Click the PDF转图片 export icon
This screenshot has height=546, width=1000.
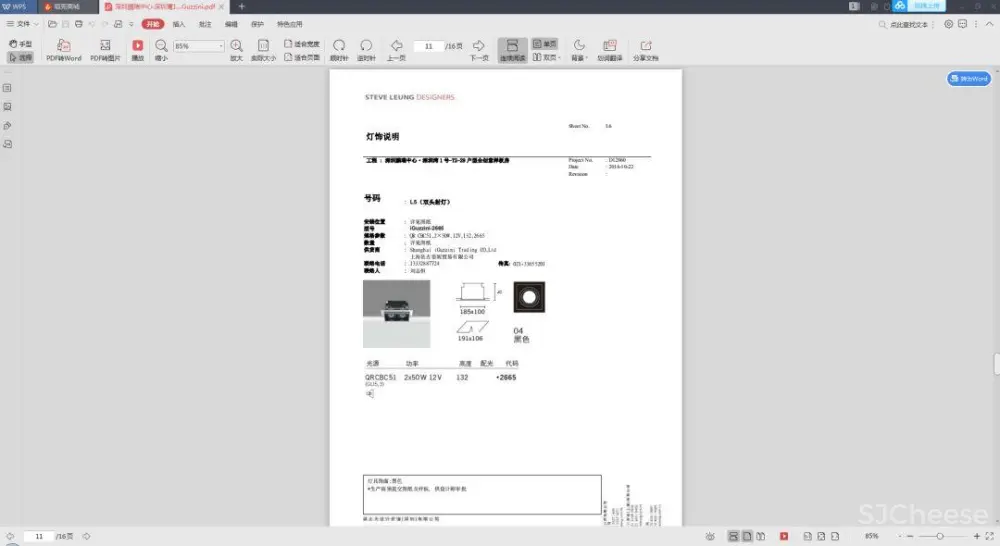(x=105, y=46)
